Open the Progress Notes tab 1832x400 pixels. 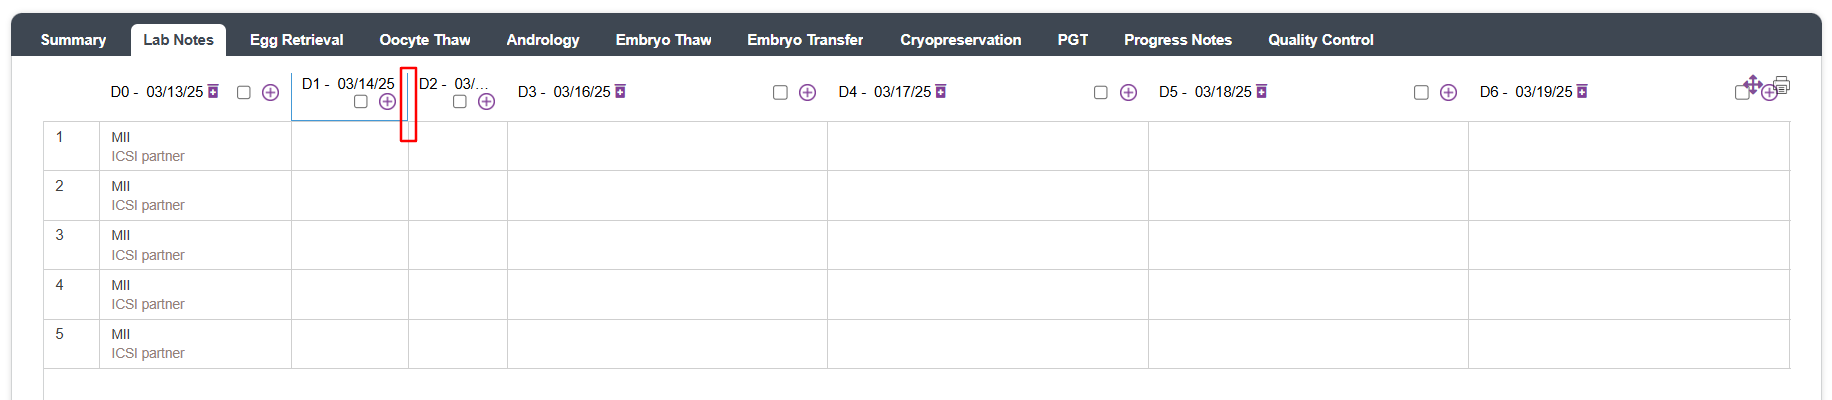tap(1177, 40)
